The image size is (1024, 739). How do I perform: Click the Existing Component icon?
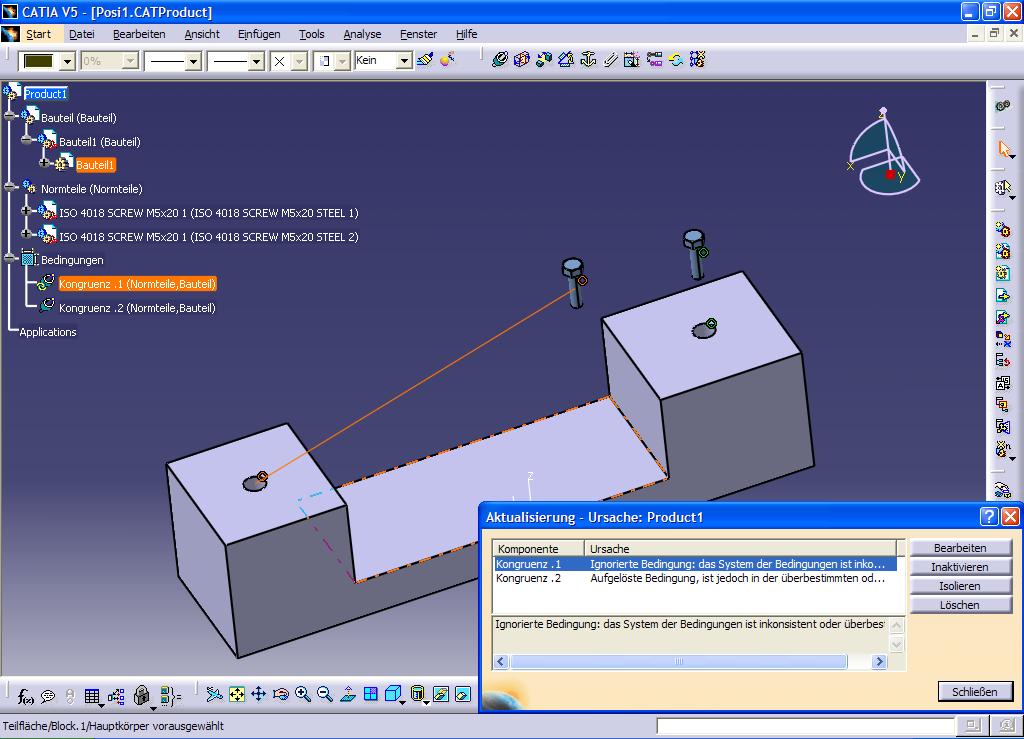(x=1003, y=296)
